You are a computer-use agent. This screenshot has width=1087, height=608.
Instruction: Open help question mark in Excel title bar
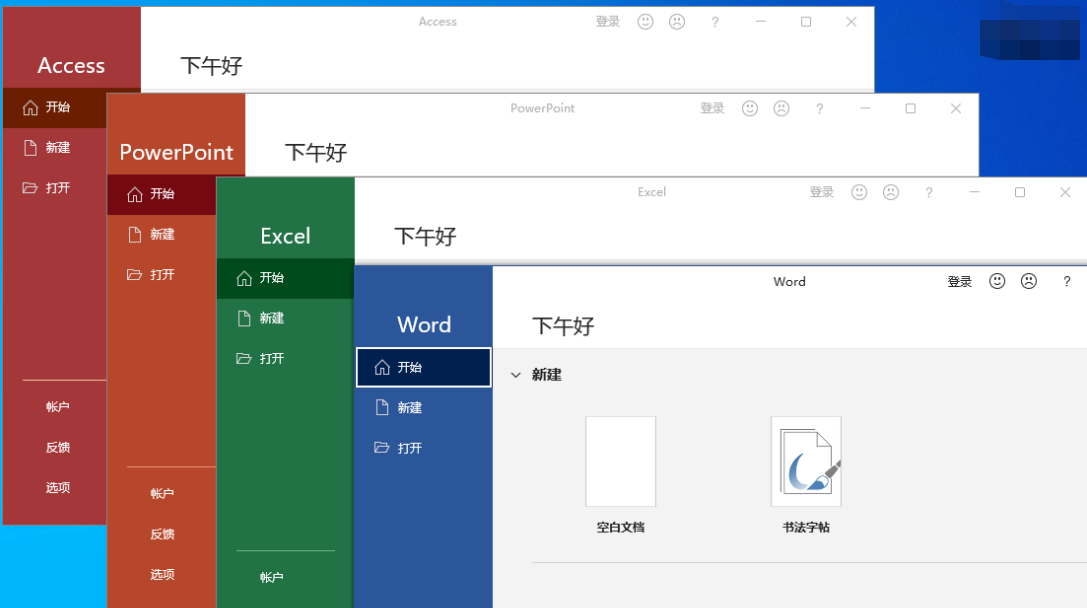click(x=929, y=192)
